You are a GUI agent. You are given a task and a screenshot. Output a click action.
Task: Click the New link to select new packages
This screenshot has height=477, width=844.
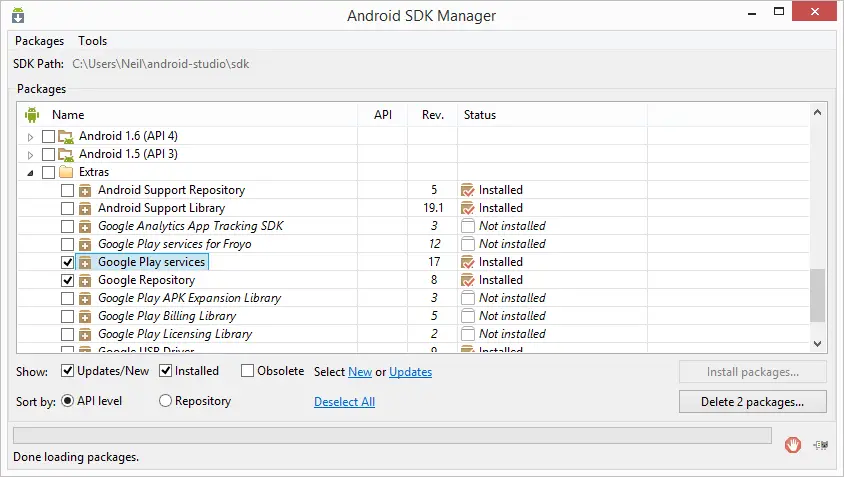(x=360, y=371)
